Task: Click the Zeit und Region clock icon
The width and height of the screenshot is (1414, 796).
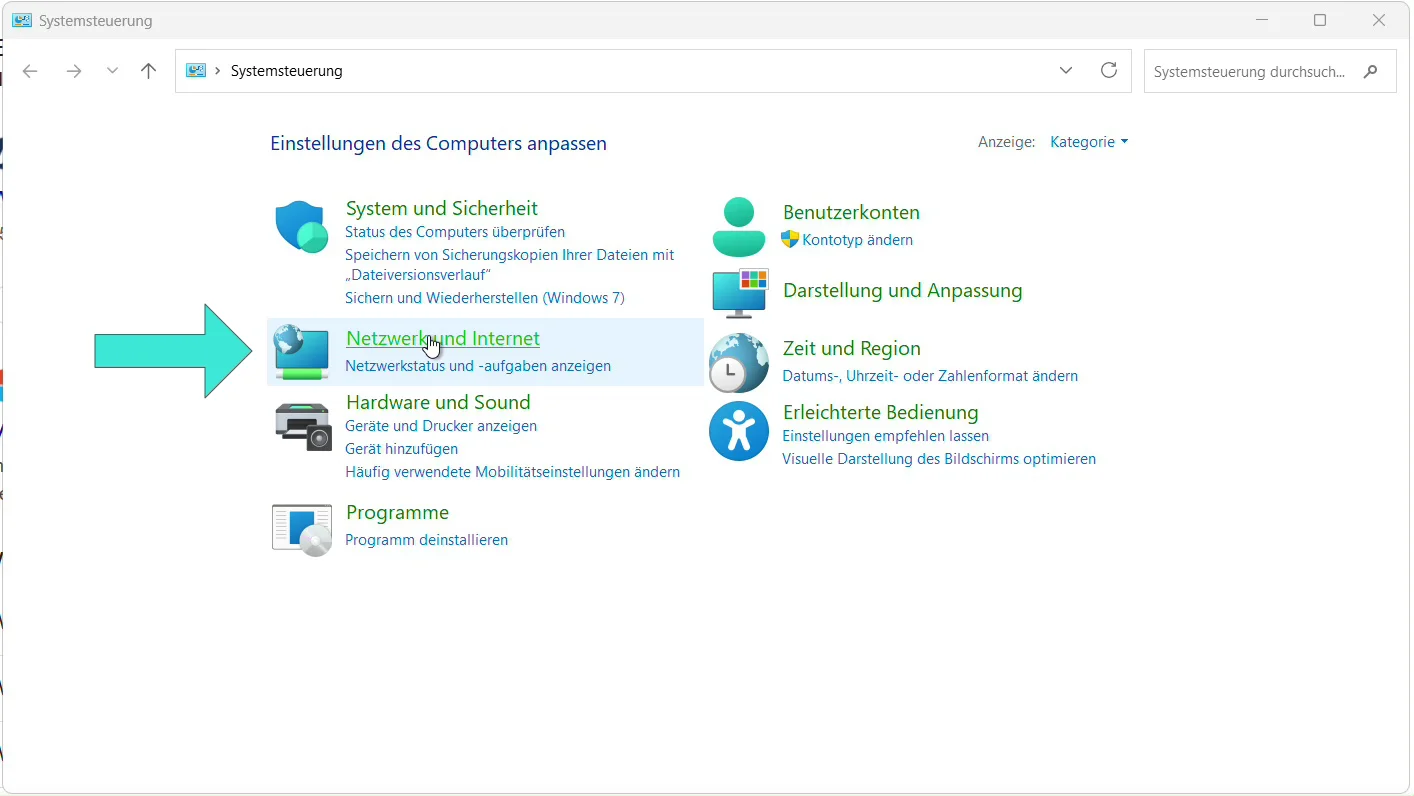Action: (x=739, y=363)
